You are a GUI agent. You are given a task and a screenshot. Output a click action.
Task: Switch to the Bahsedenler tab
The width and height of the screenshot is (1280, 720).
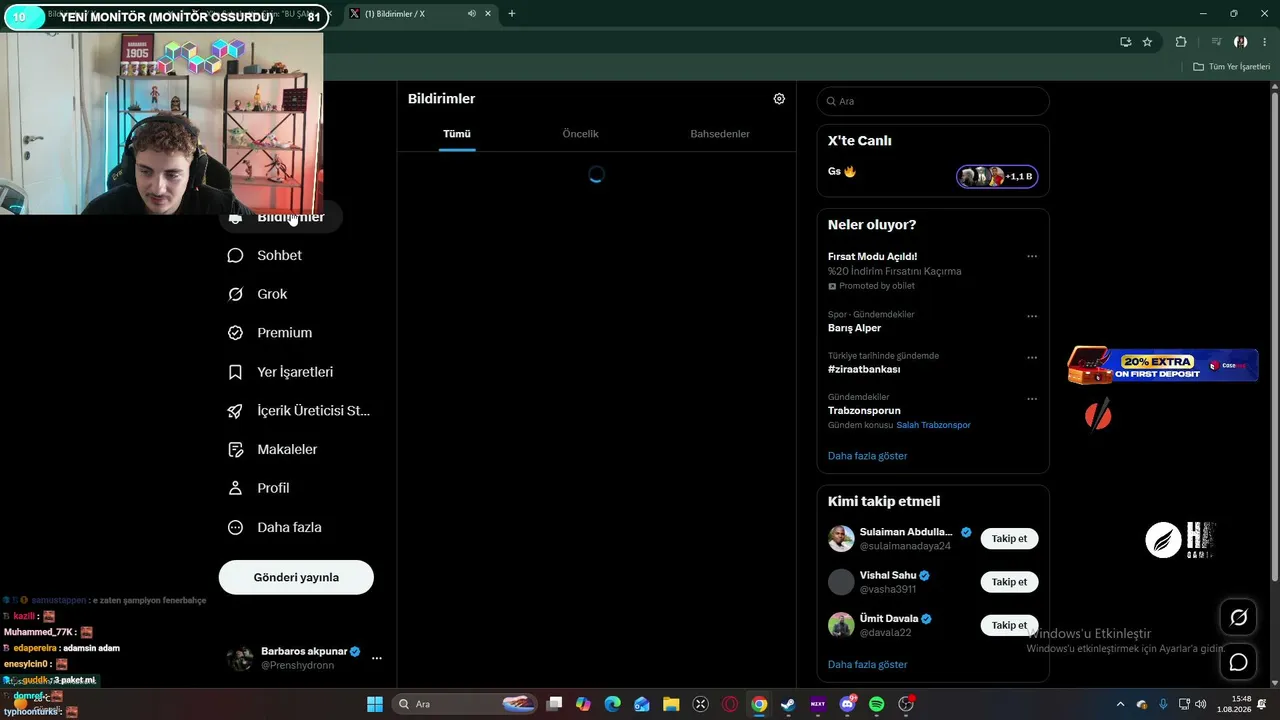[x=720, y=134]
